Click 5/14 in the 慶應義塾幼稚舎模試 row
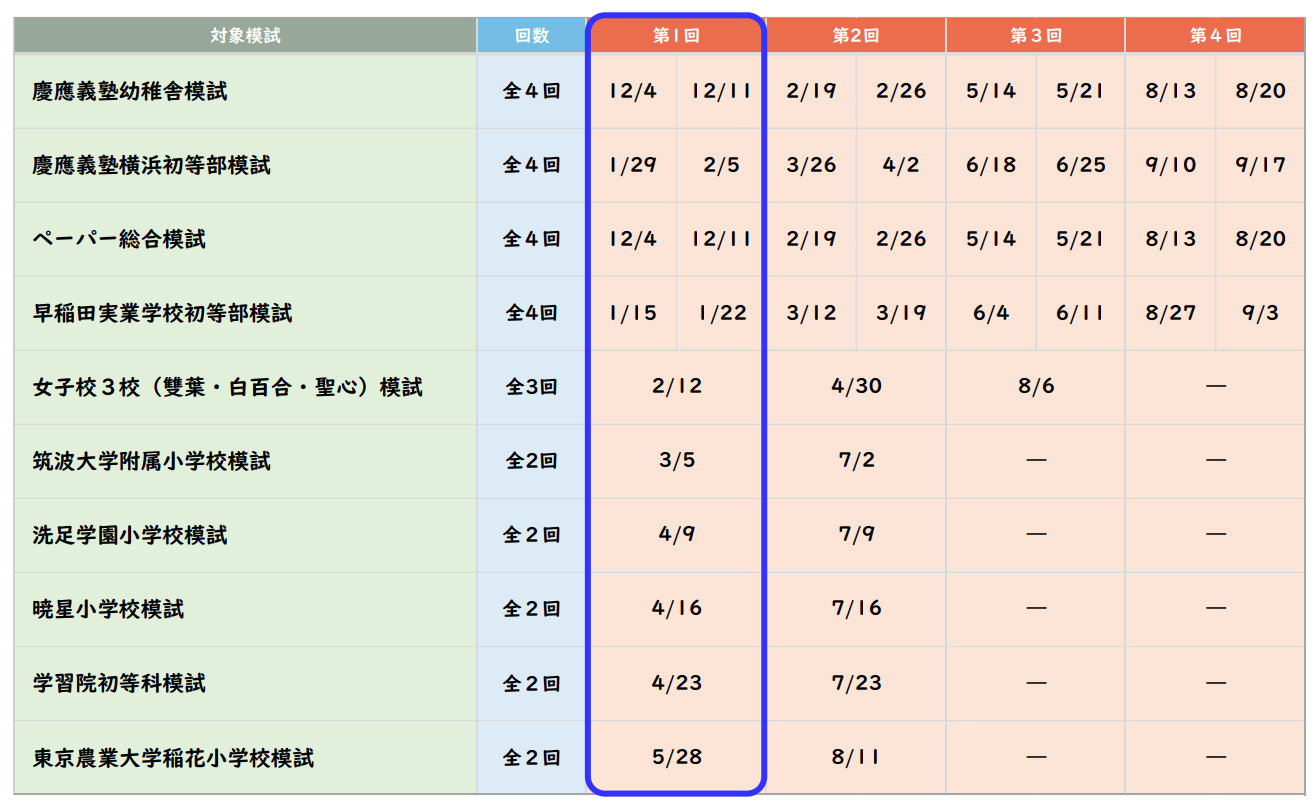Image resolution: width=1315 pixels, height=807 pixels. [991, 91]
